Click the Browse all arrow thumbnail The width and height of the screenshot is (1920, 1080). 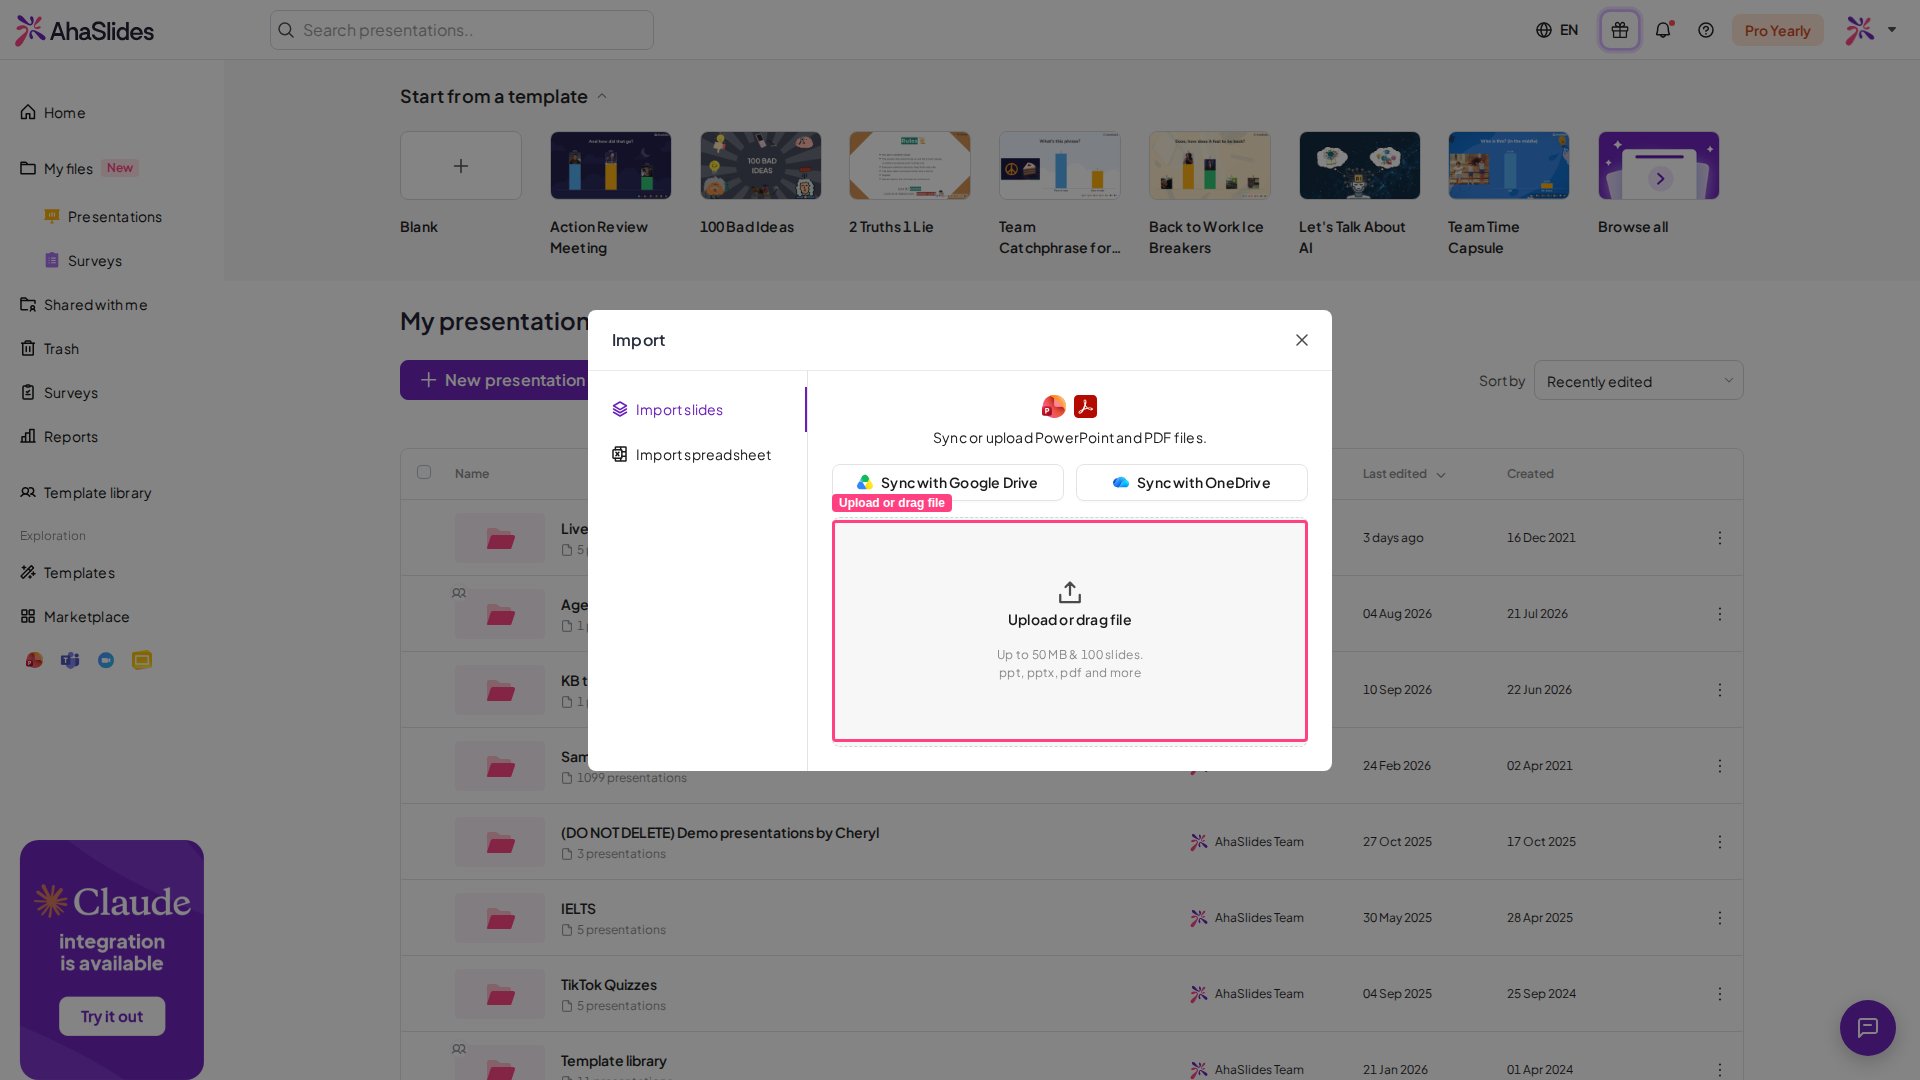1659,166
